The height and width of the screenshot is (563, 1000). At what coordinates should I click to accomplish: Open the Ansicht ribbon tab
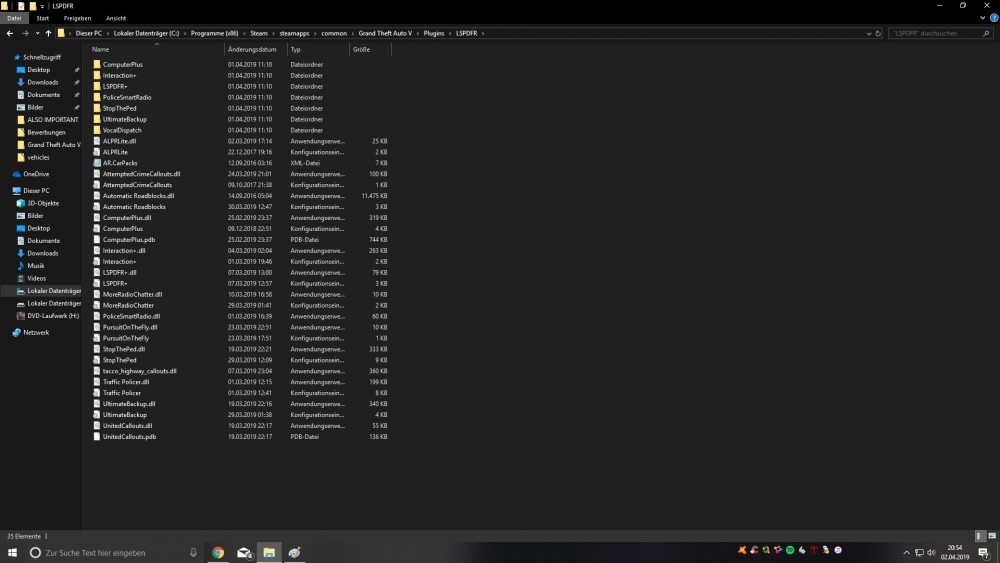(116, 18)
